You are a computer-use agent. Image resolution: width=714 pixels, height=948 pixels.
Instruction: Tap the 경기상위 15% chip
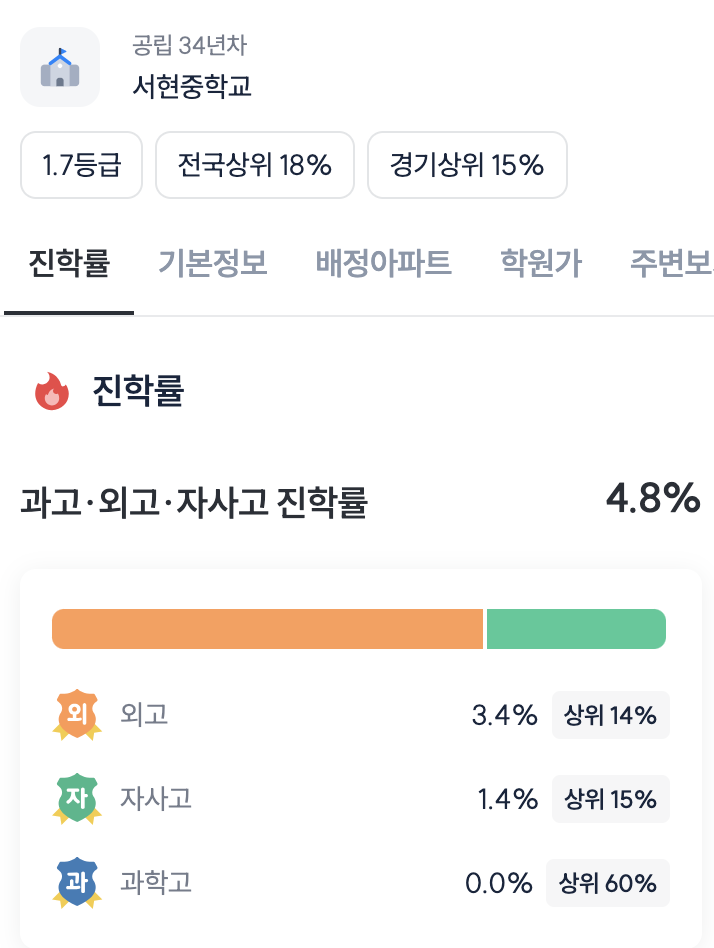pyautogui.click(x=467, y=165)
